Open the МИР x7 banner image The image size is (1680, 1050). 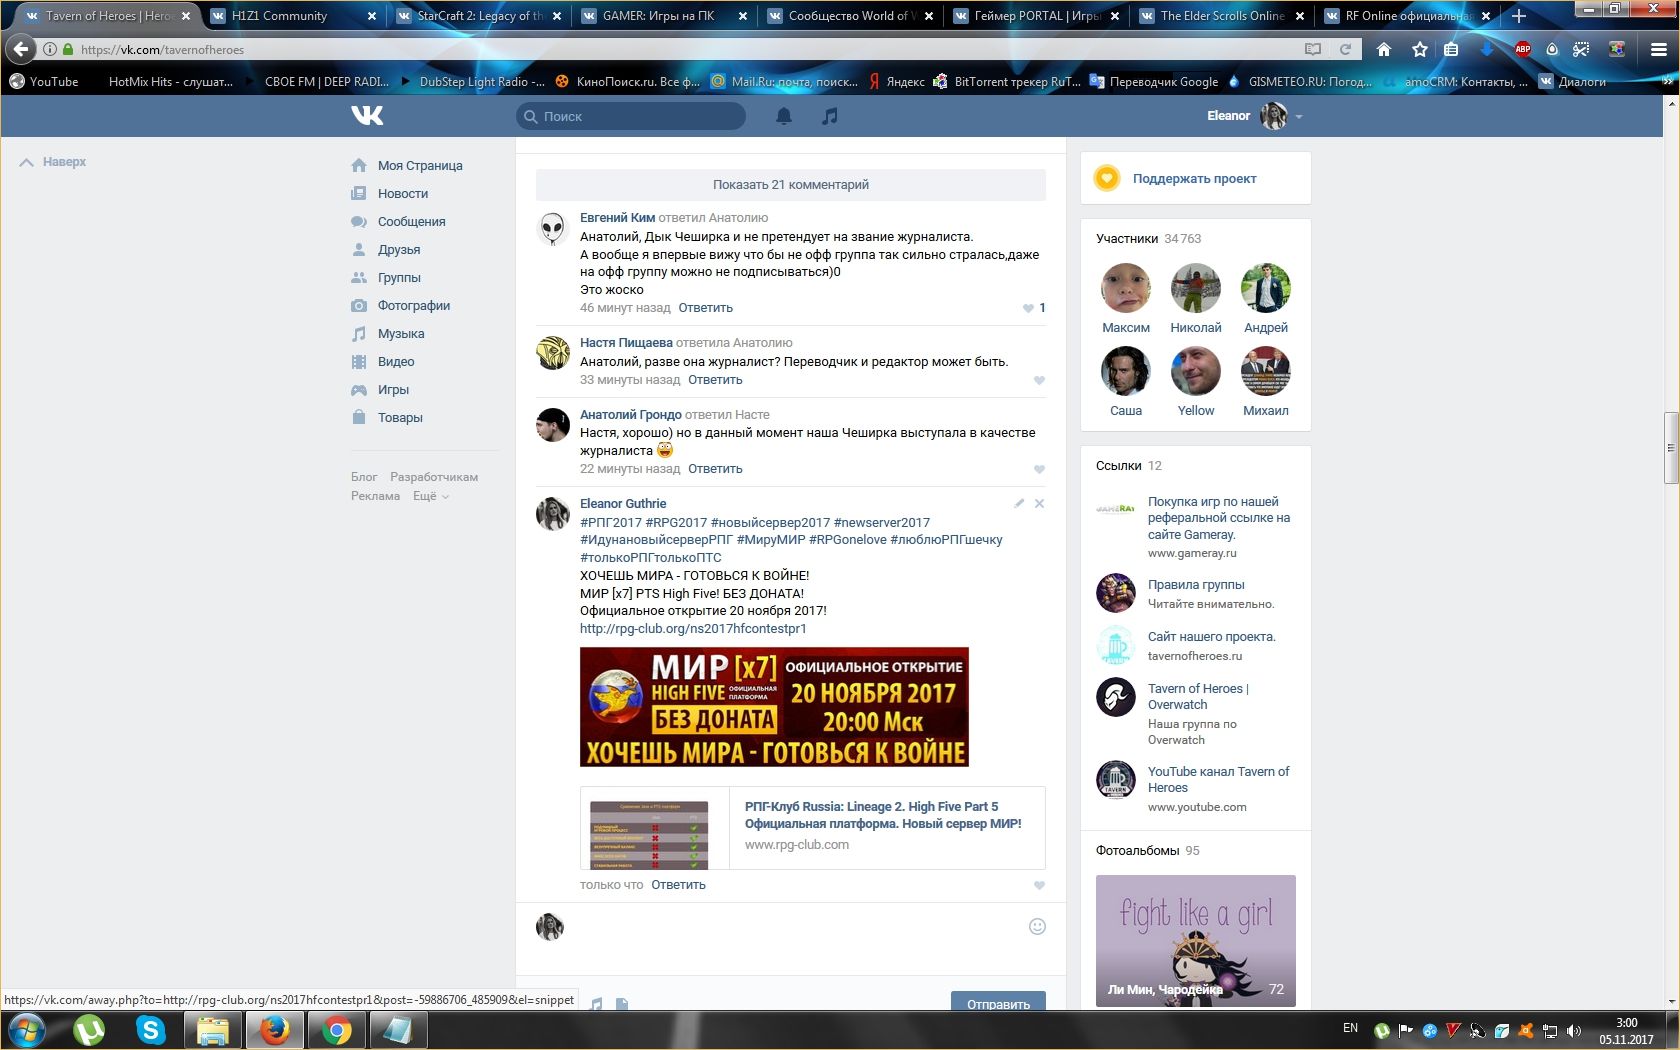point(774,707)
